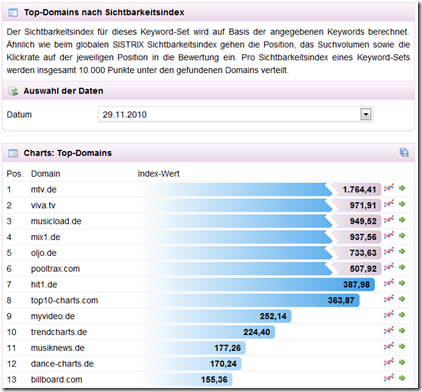Open history chart icon for musiknews.de
Image resolution: width=422 pixels, height=392 pixels.
[389, 346]
